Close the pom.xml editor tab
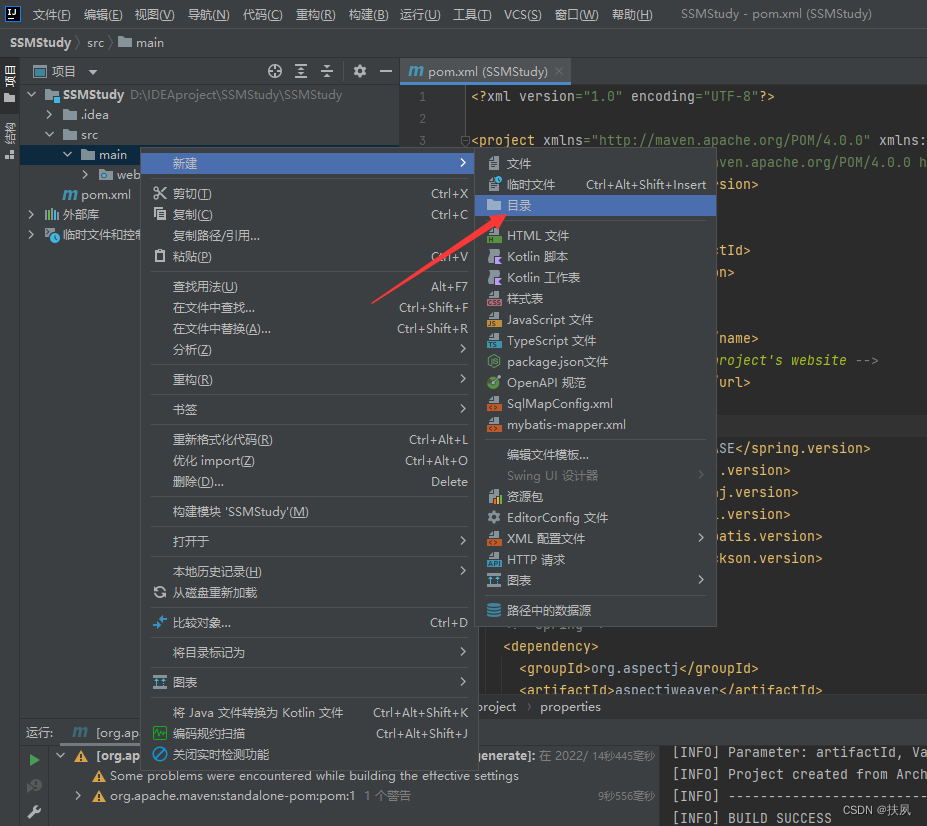The image size is (927, 826). pyautogui.click(x=559, y=72)
